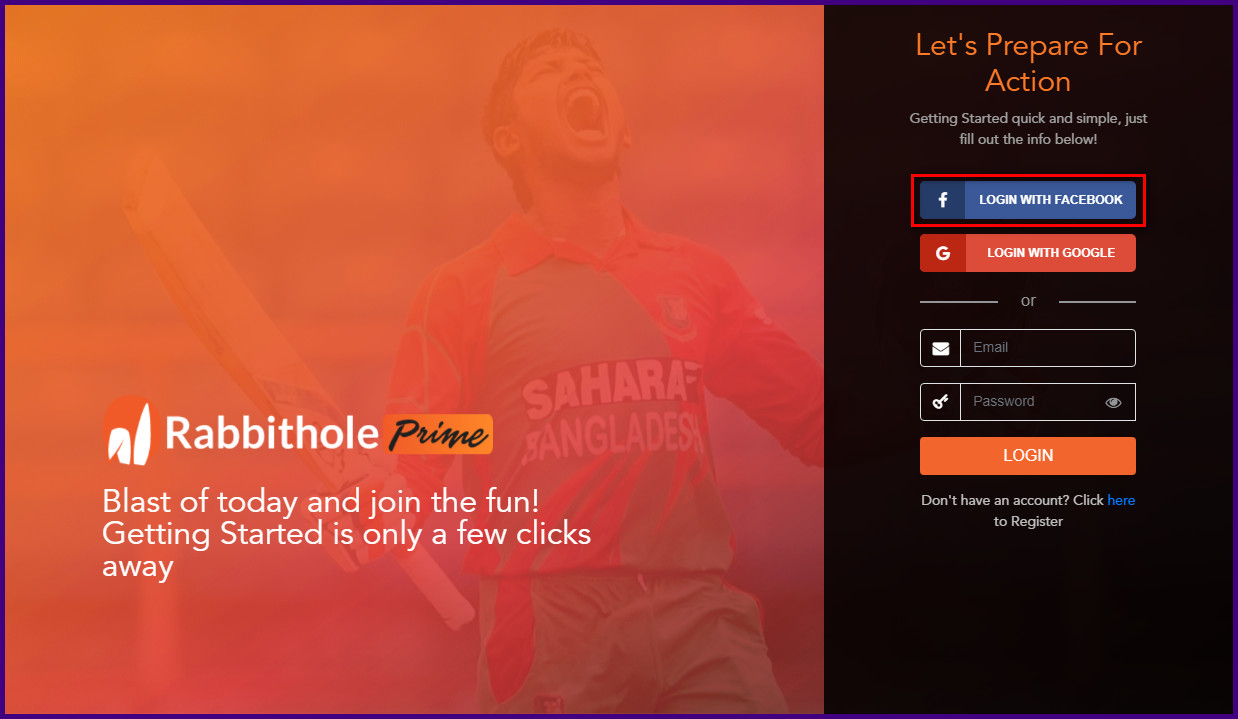
Task: Focus the Password input field
Action: [1030, 402]
